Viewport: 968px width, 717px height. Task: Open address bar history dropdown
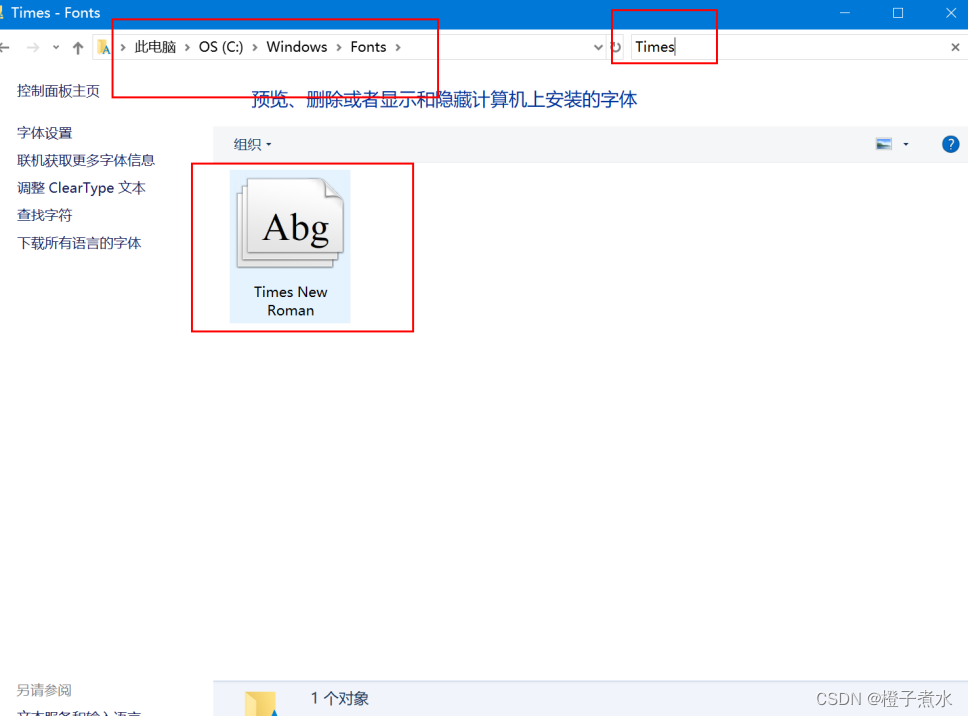(x=598, y=47)
